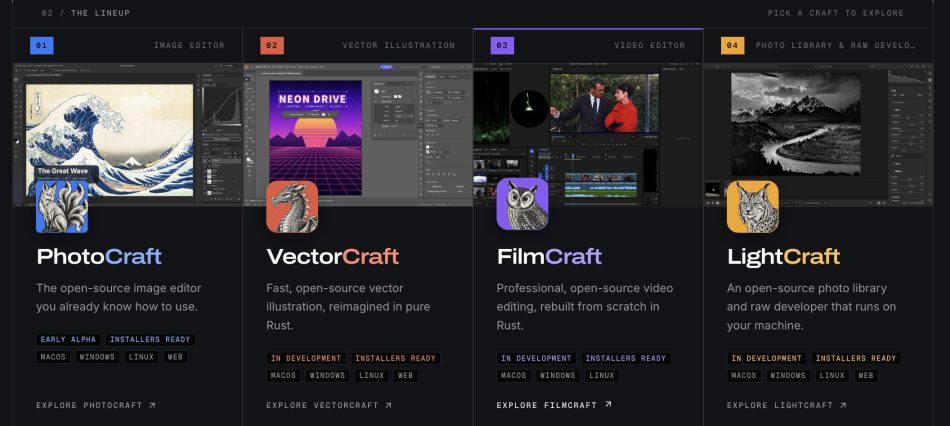Click the MACOS tag under FilmCraft
The image size is (950, 426).
(514, 376)
